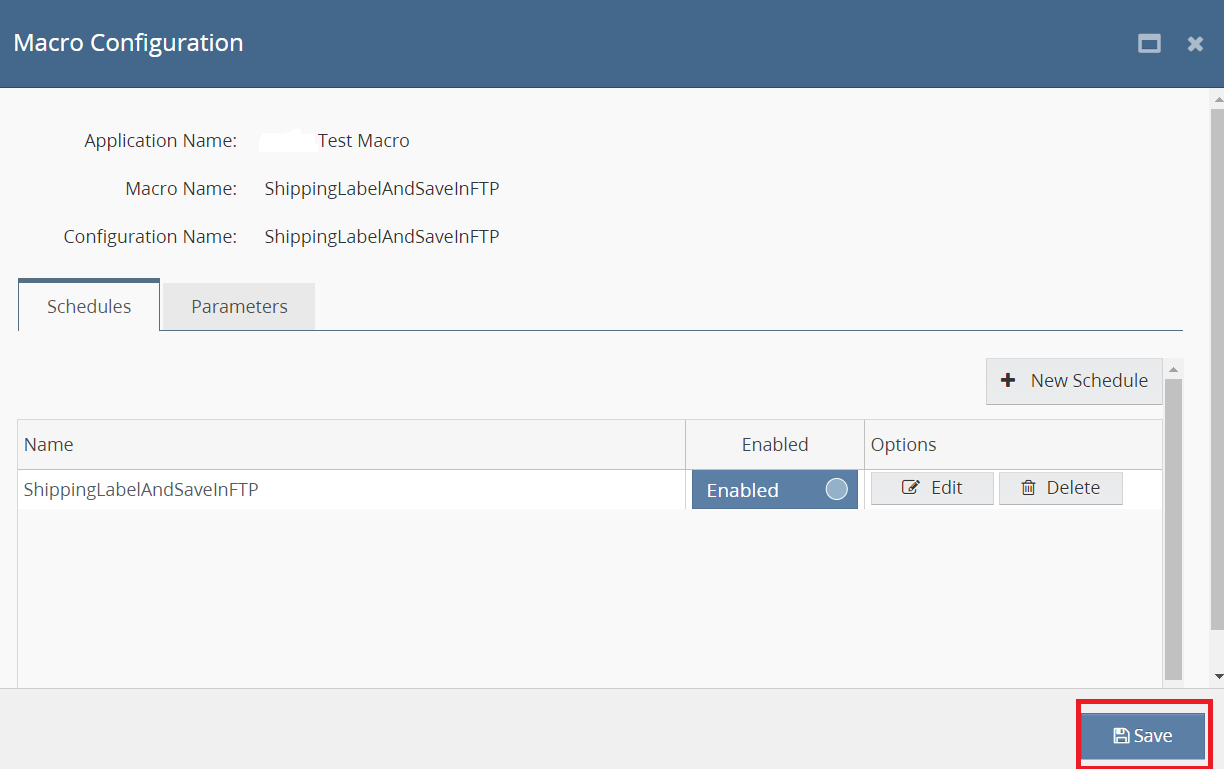Click the dialog's outer scrollbar down arrow
Image resolution: width=1224 pixels, height=769 pixels.
(x=1217, y=677)
